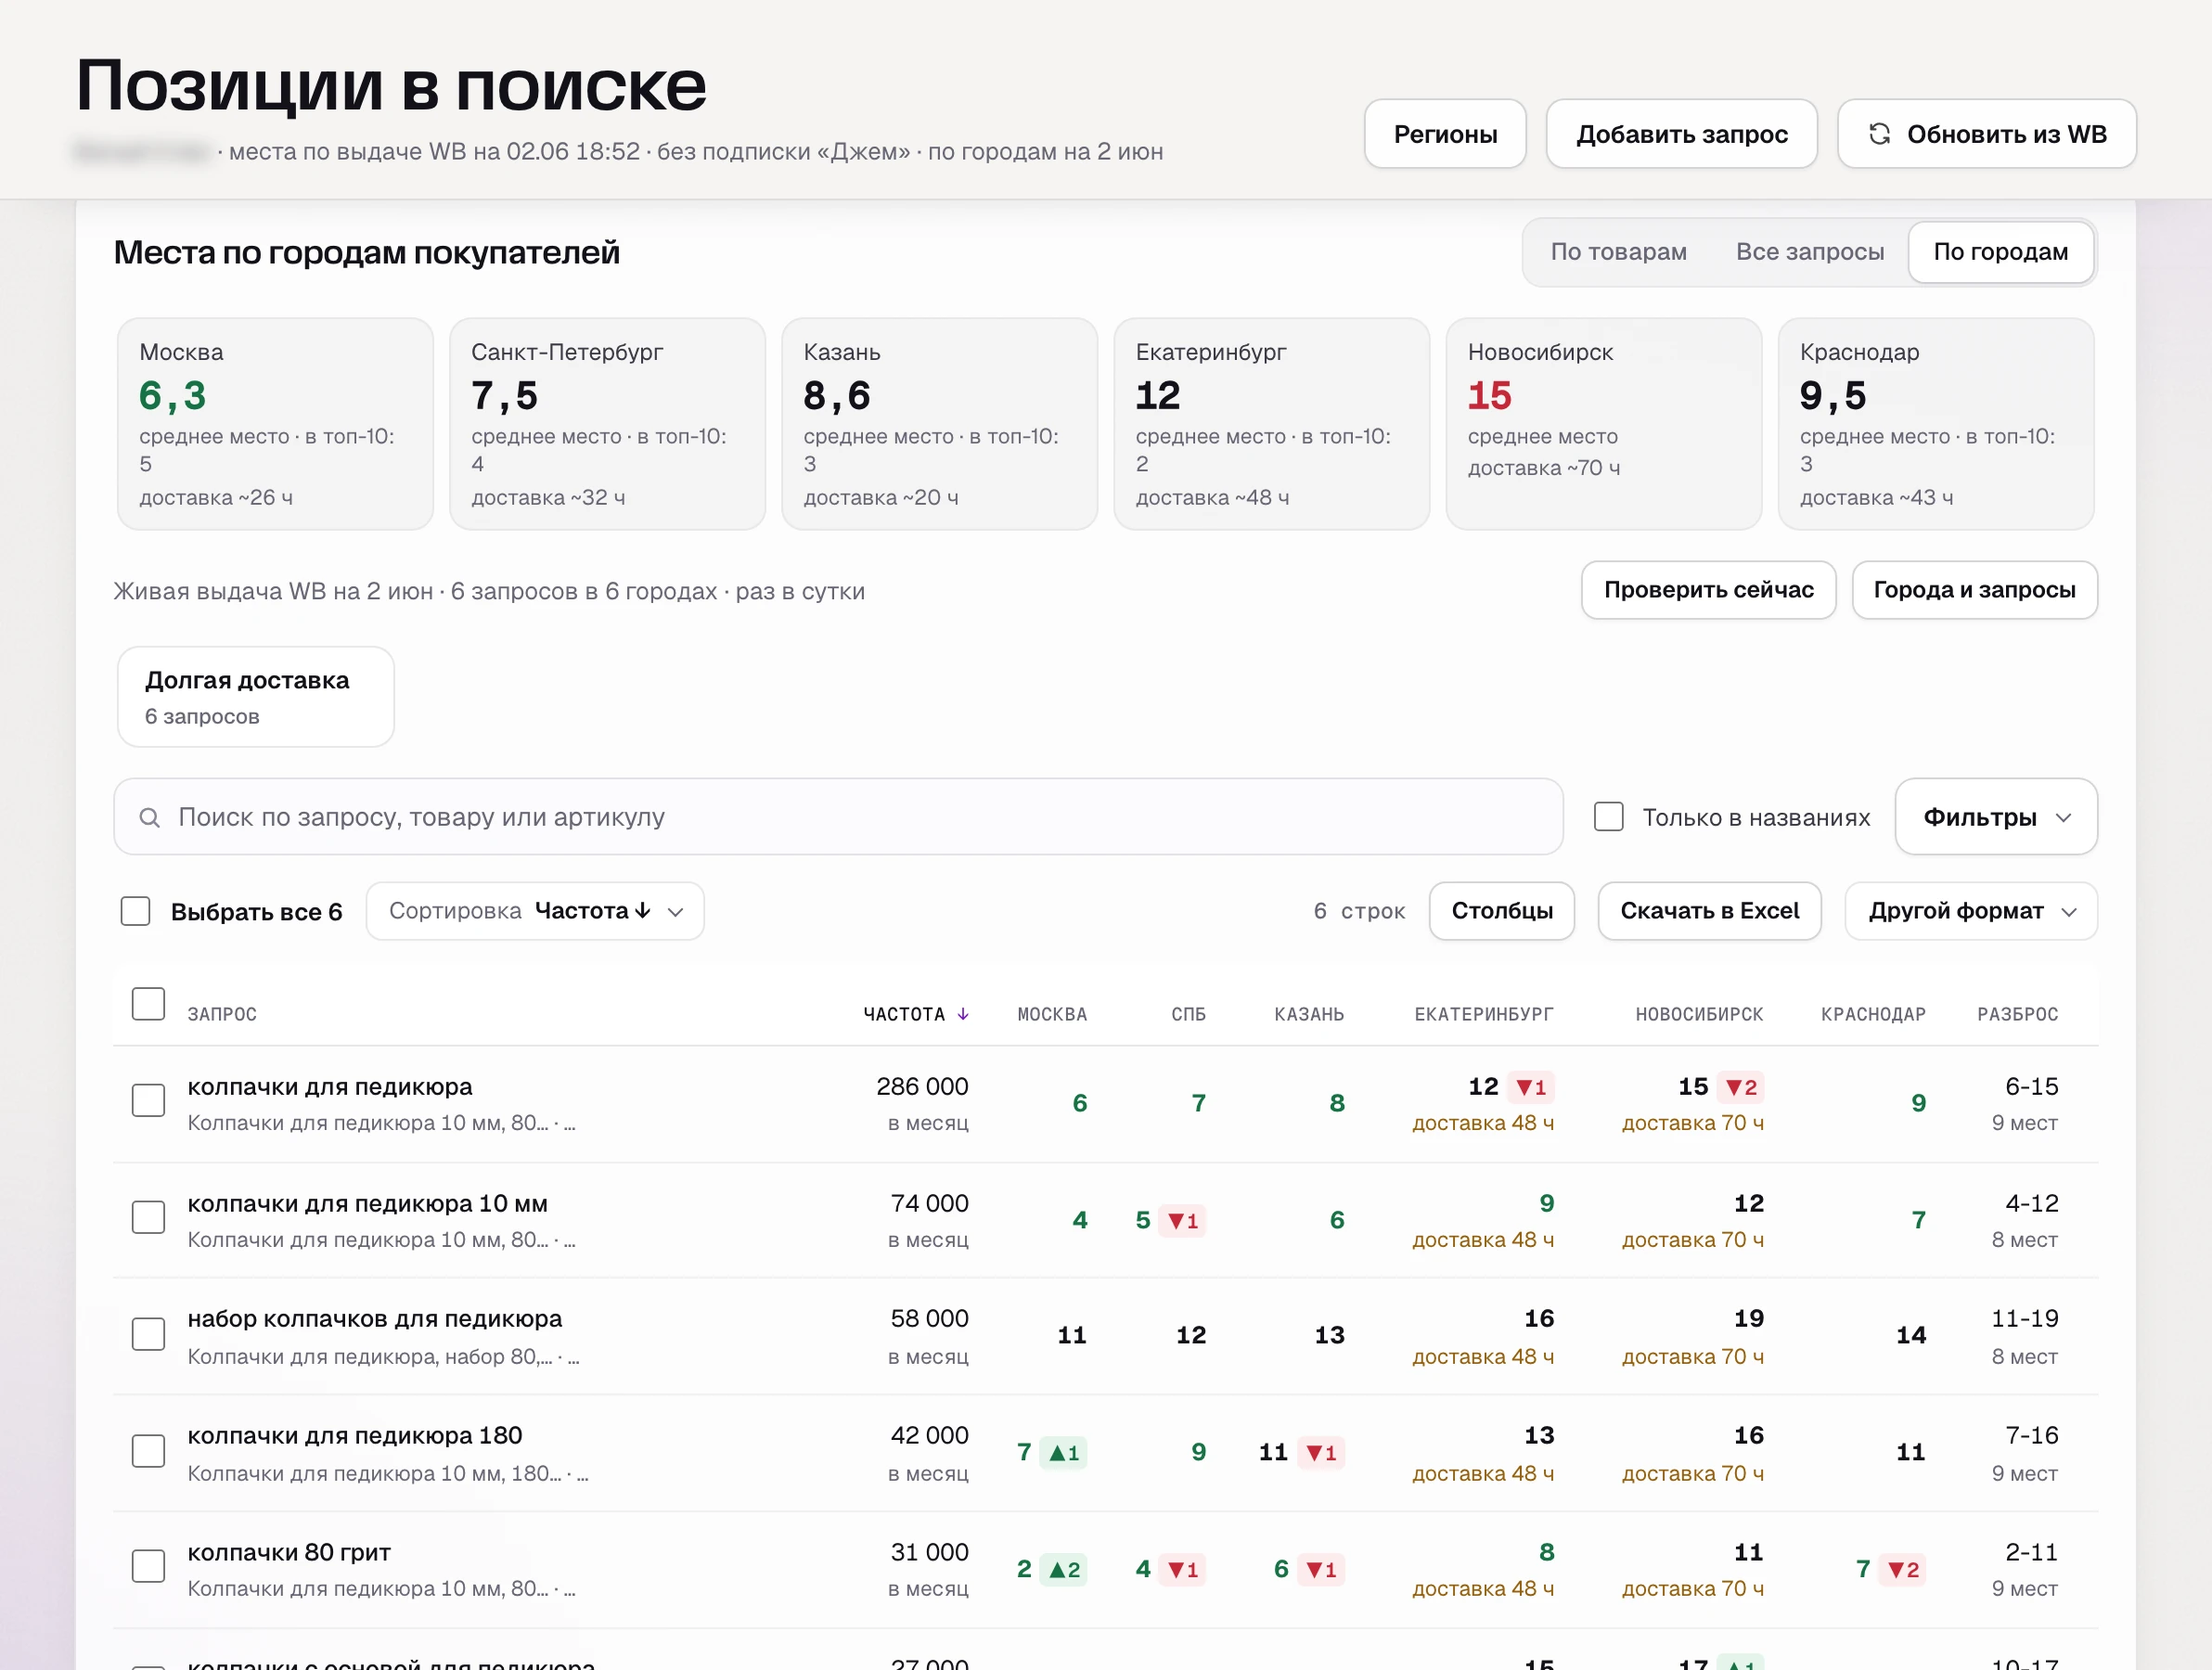Click query text колпачки 80 грит
2212x1670 pixels.
click(x=289, y=1553)
